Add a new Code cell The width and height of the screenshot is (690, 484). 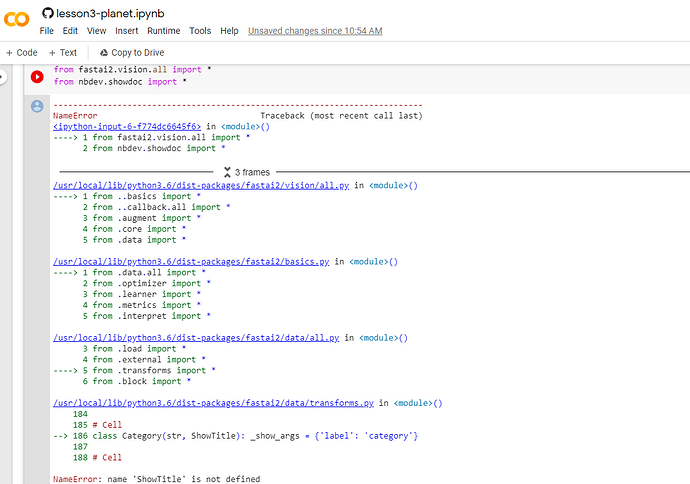point(22,53)
